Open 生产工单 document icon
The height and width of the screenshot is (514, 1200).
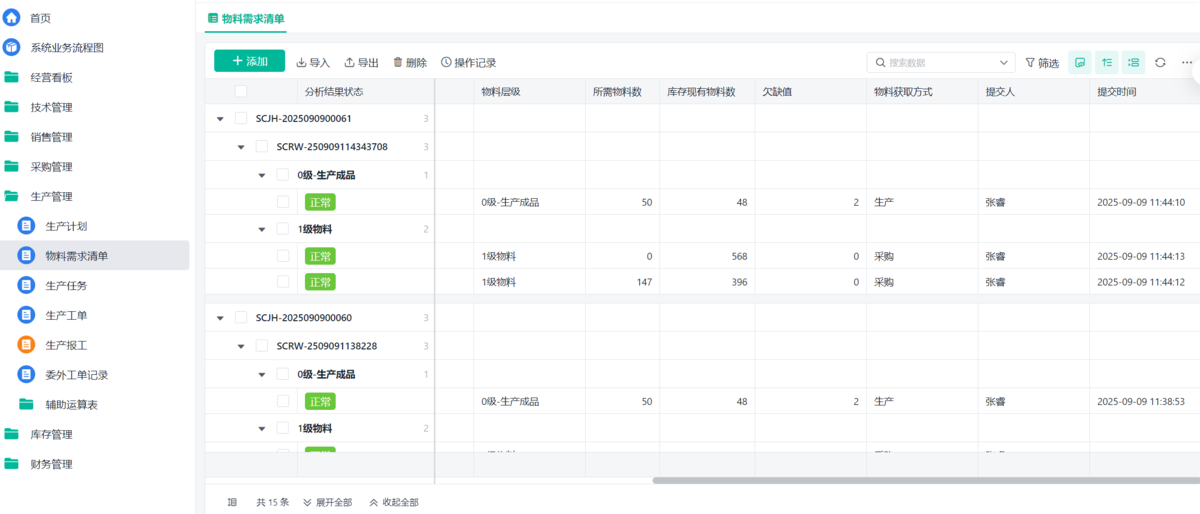click(x=27, y=315)
